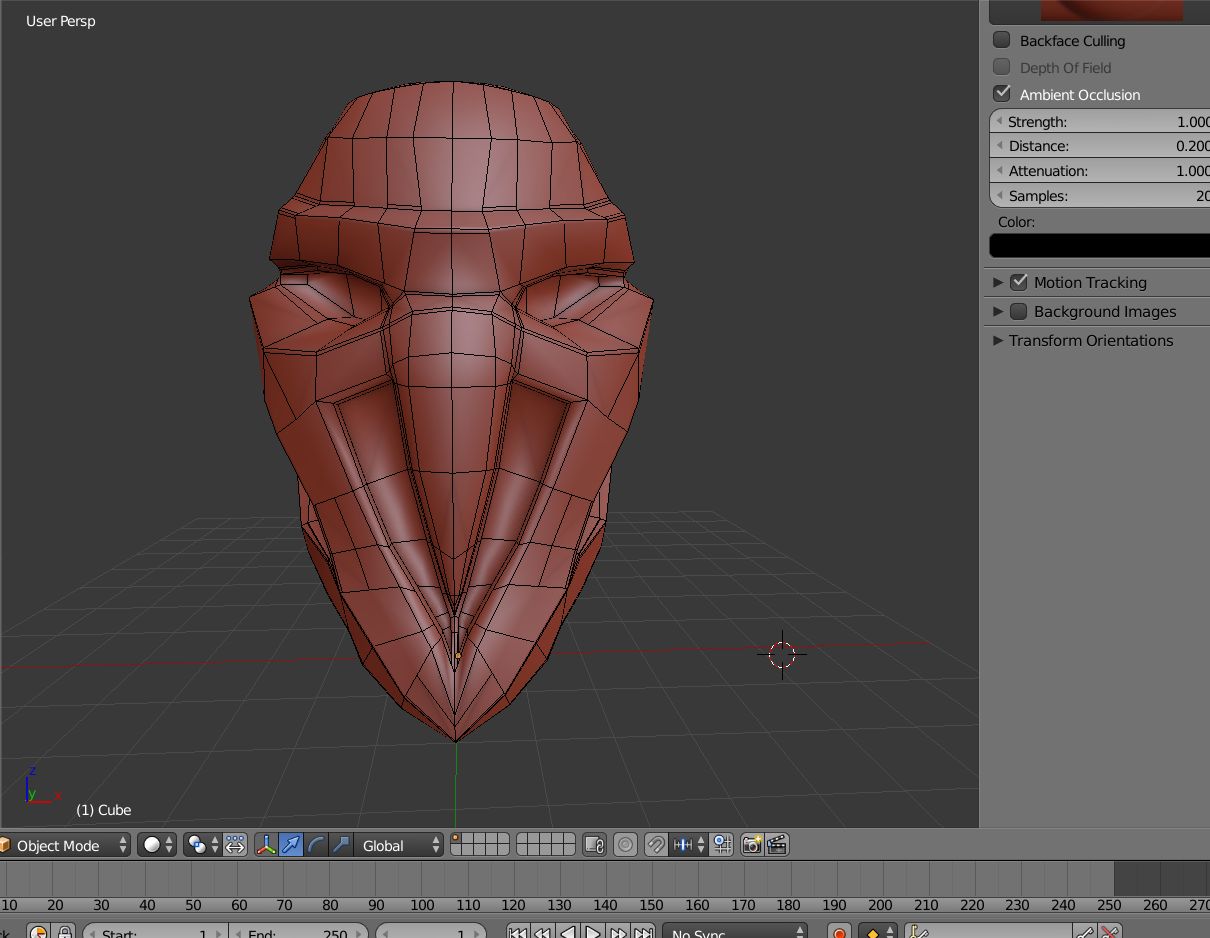The image size is (1210, 938).
Task: Click the black ambient occlusion color swatch
Action: click(1098, 246)
